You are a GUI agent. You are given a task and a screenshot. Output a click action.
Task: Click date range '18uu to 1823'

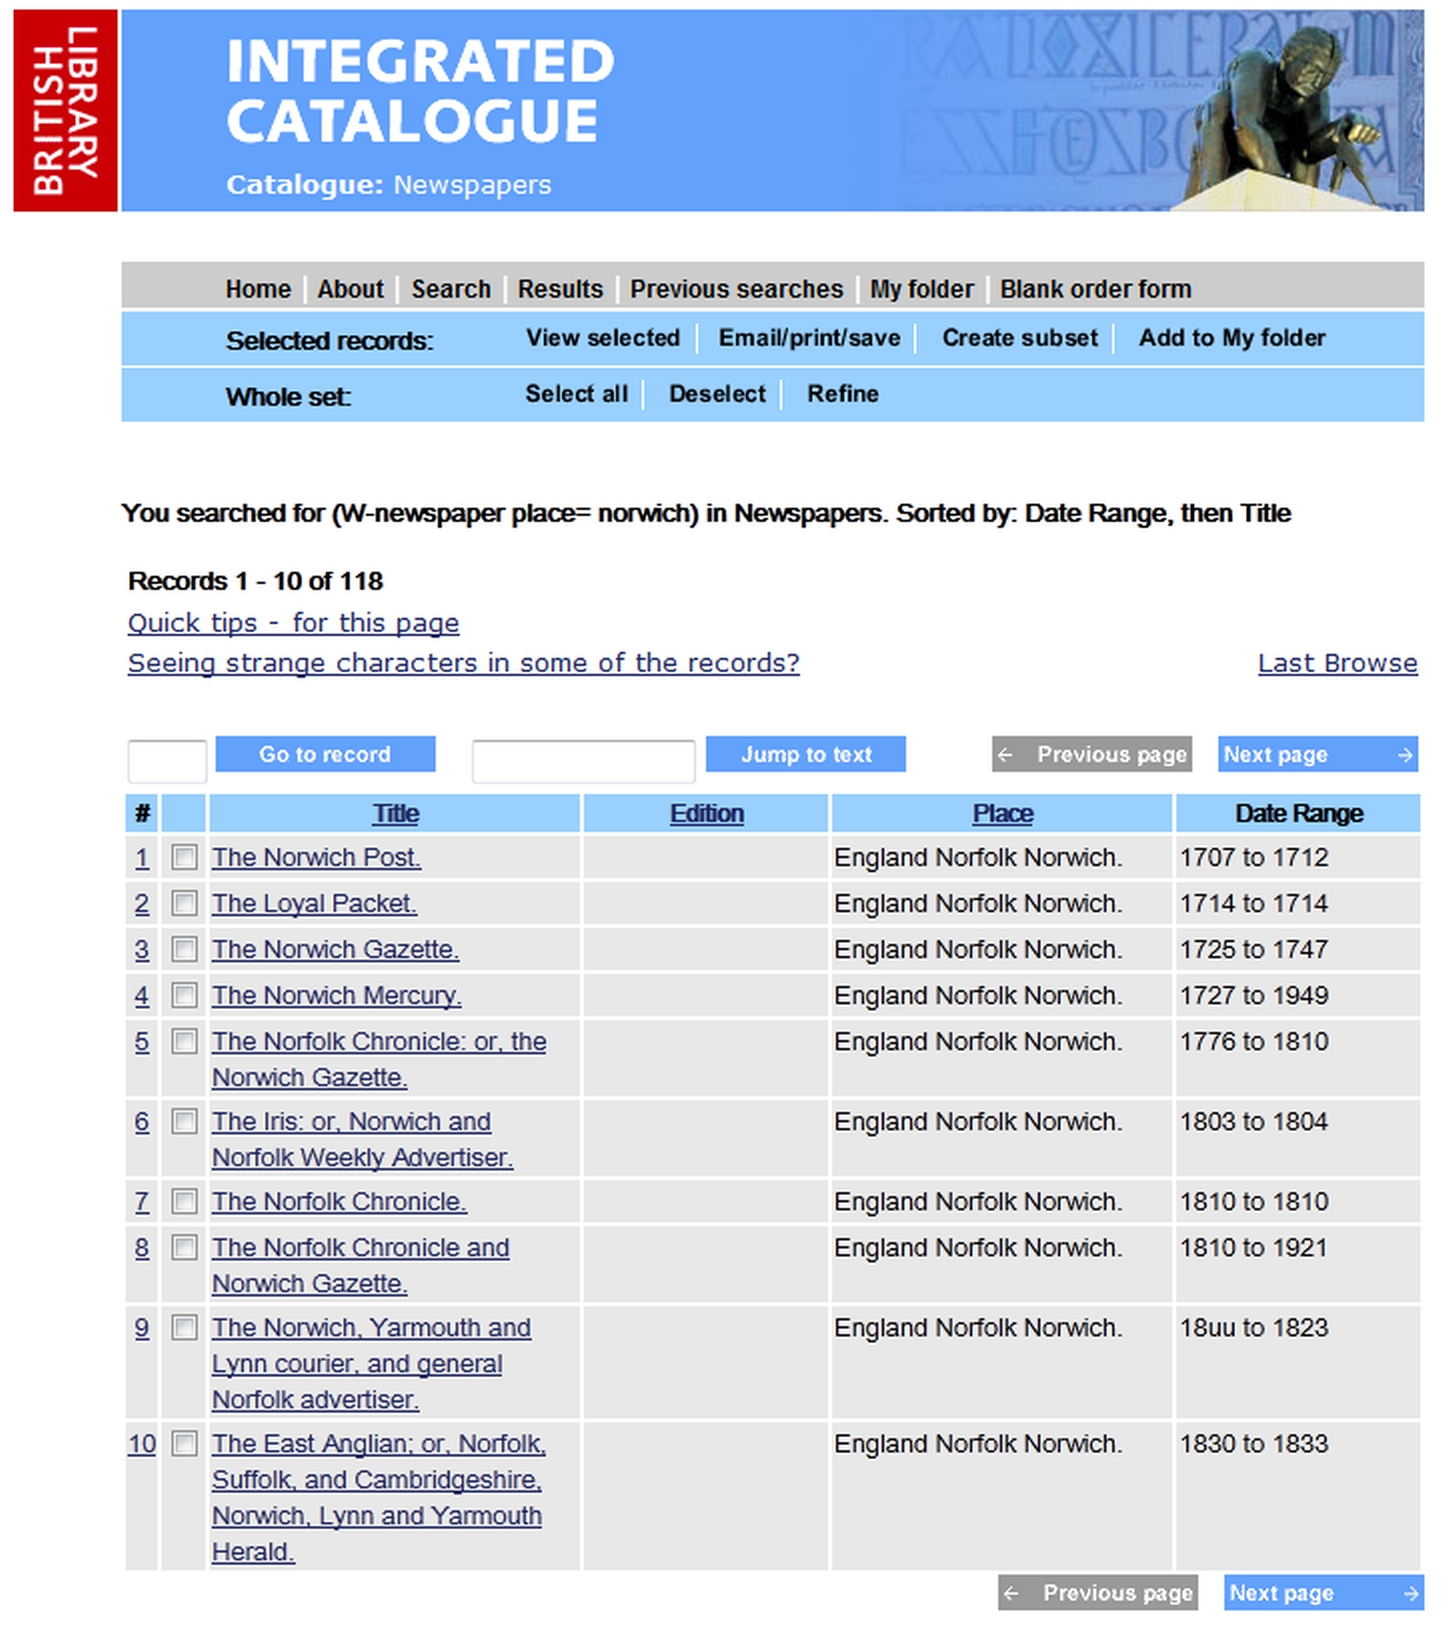pos(1254,1327)
